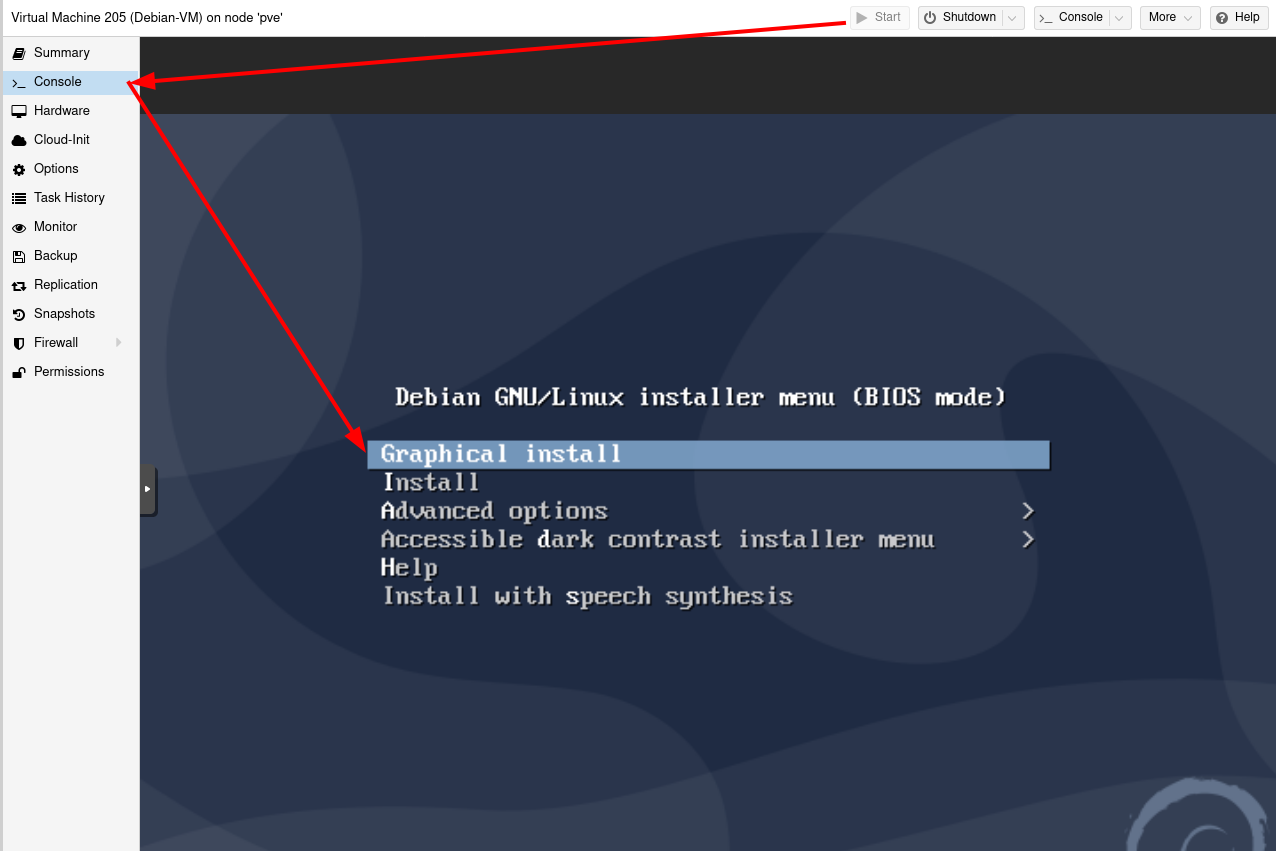This screenshot has width=1276, height=851.
Task: Click the Replication arrows icon
Action: [18, 285]
